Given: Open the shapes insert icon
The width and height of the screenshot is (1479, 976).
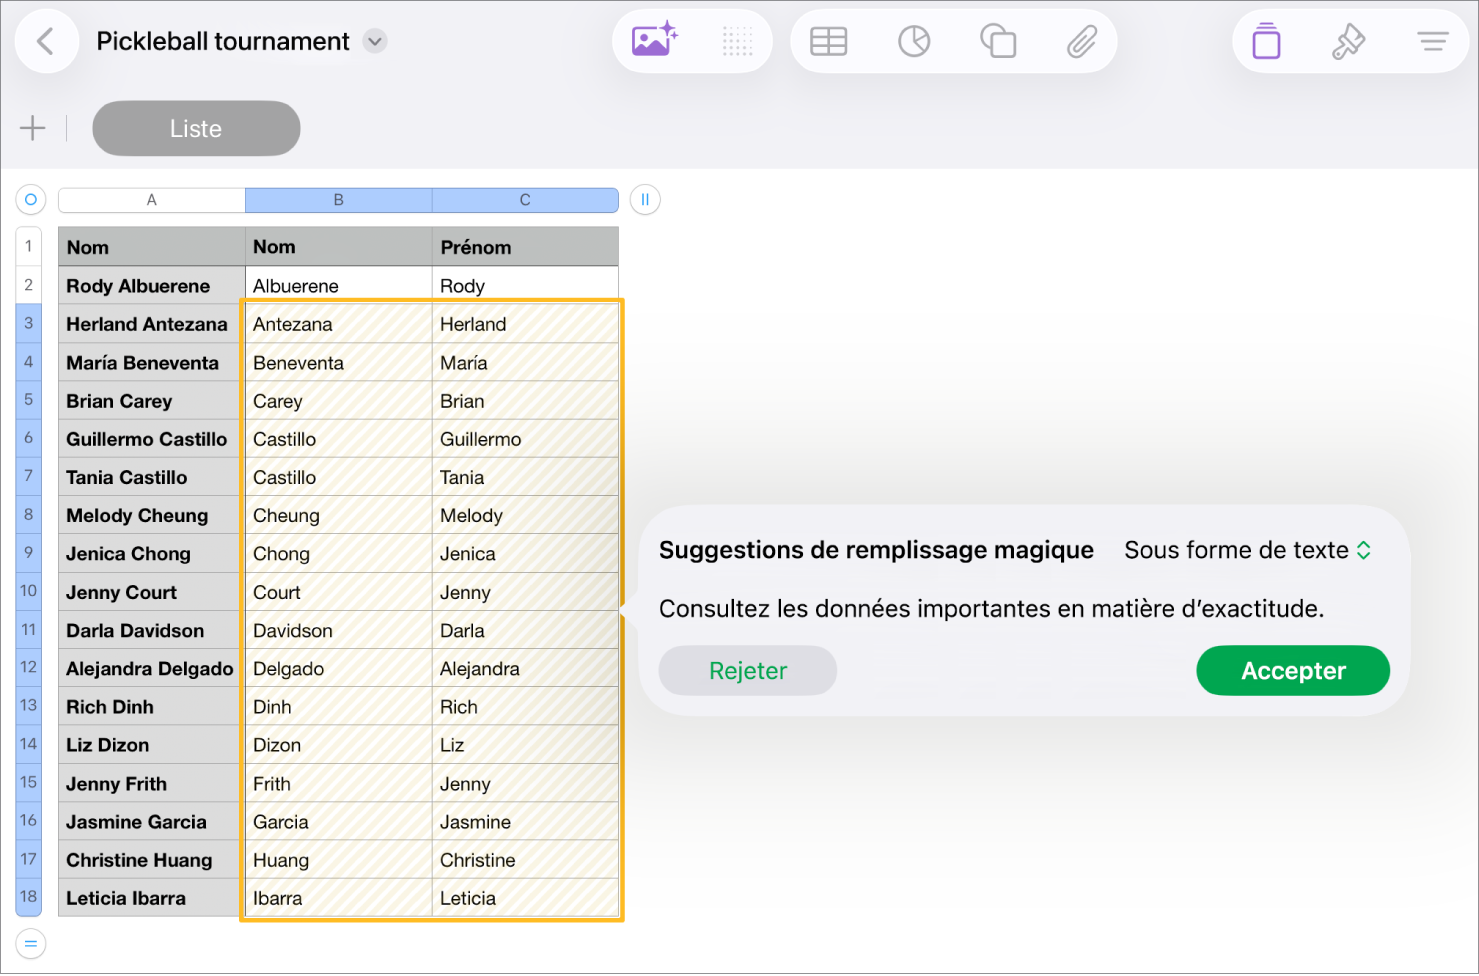Looking at the screenshot, I should click(997, 41).
